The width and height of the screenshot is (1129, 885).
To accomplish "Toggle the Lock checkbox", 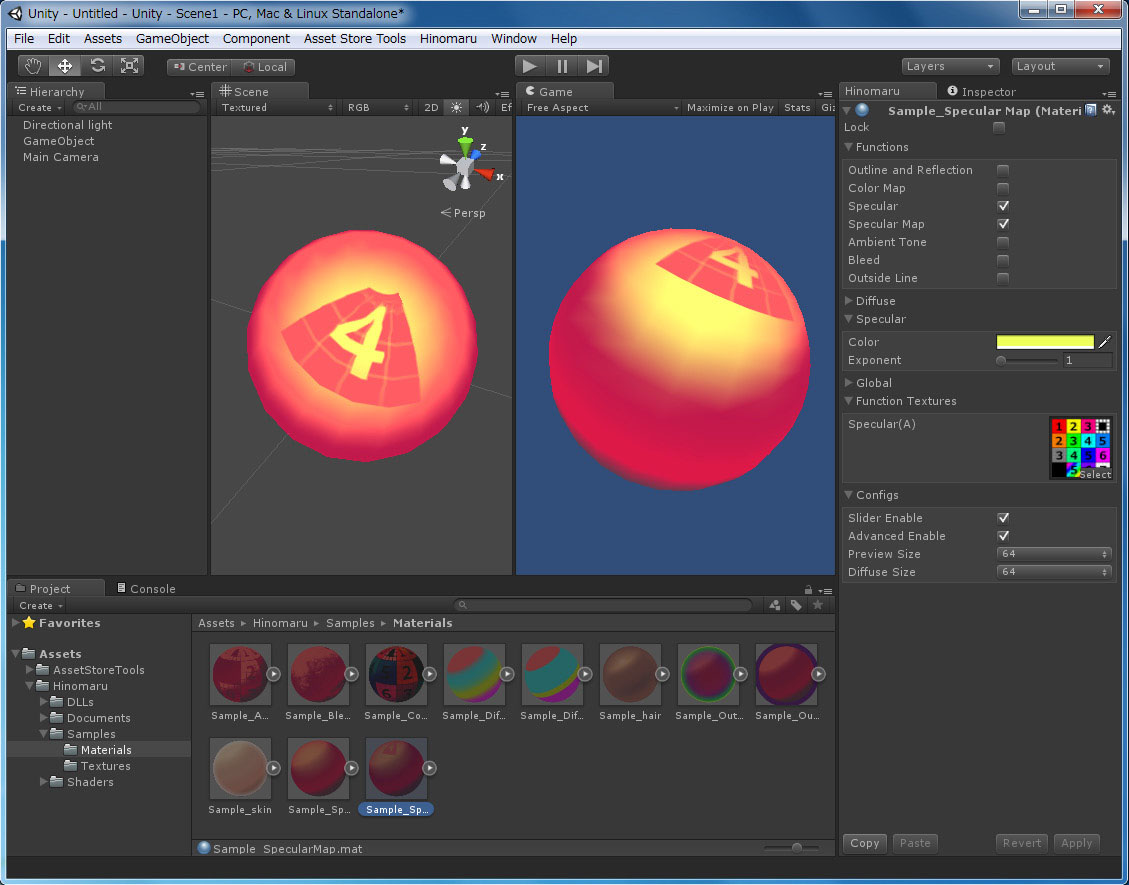I will point(999,127).
